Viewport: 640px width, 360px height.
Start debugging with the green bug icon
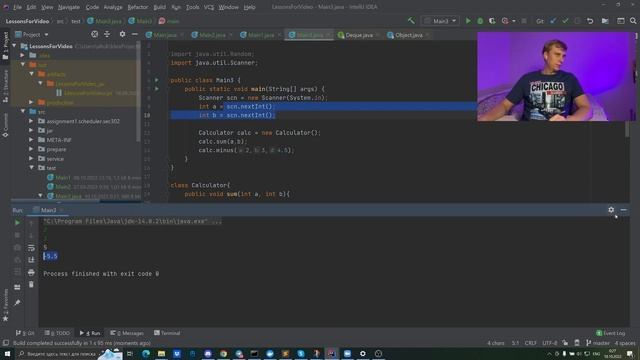480,21
